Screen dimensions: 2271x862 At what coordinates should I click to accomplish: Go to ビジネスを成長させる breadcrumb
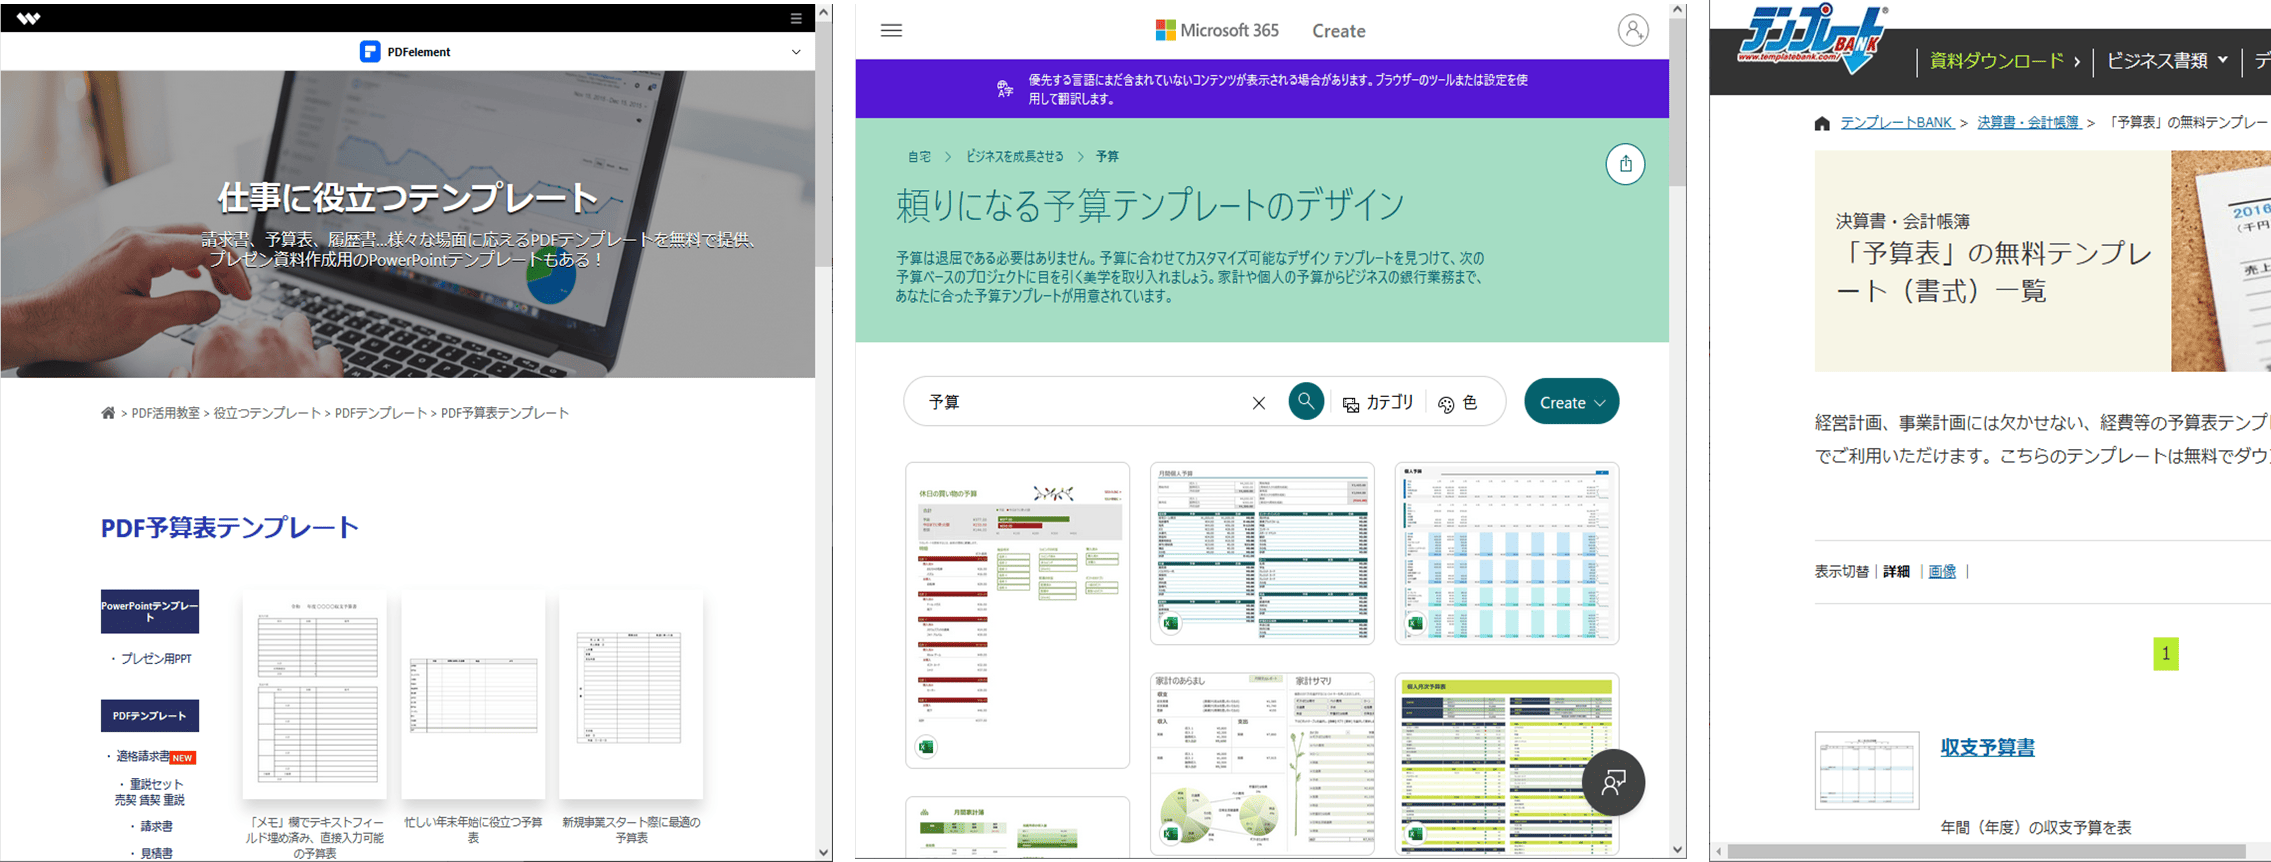click(1014, 157)
